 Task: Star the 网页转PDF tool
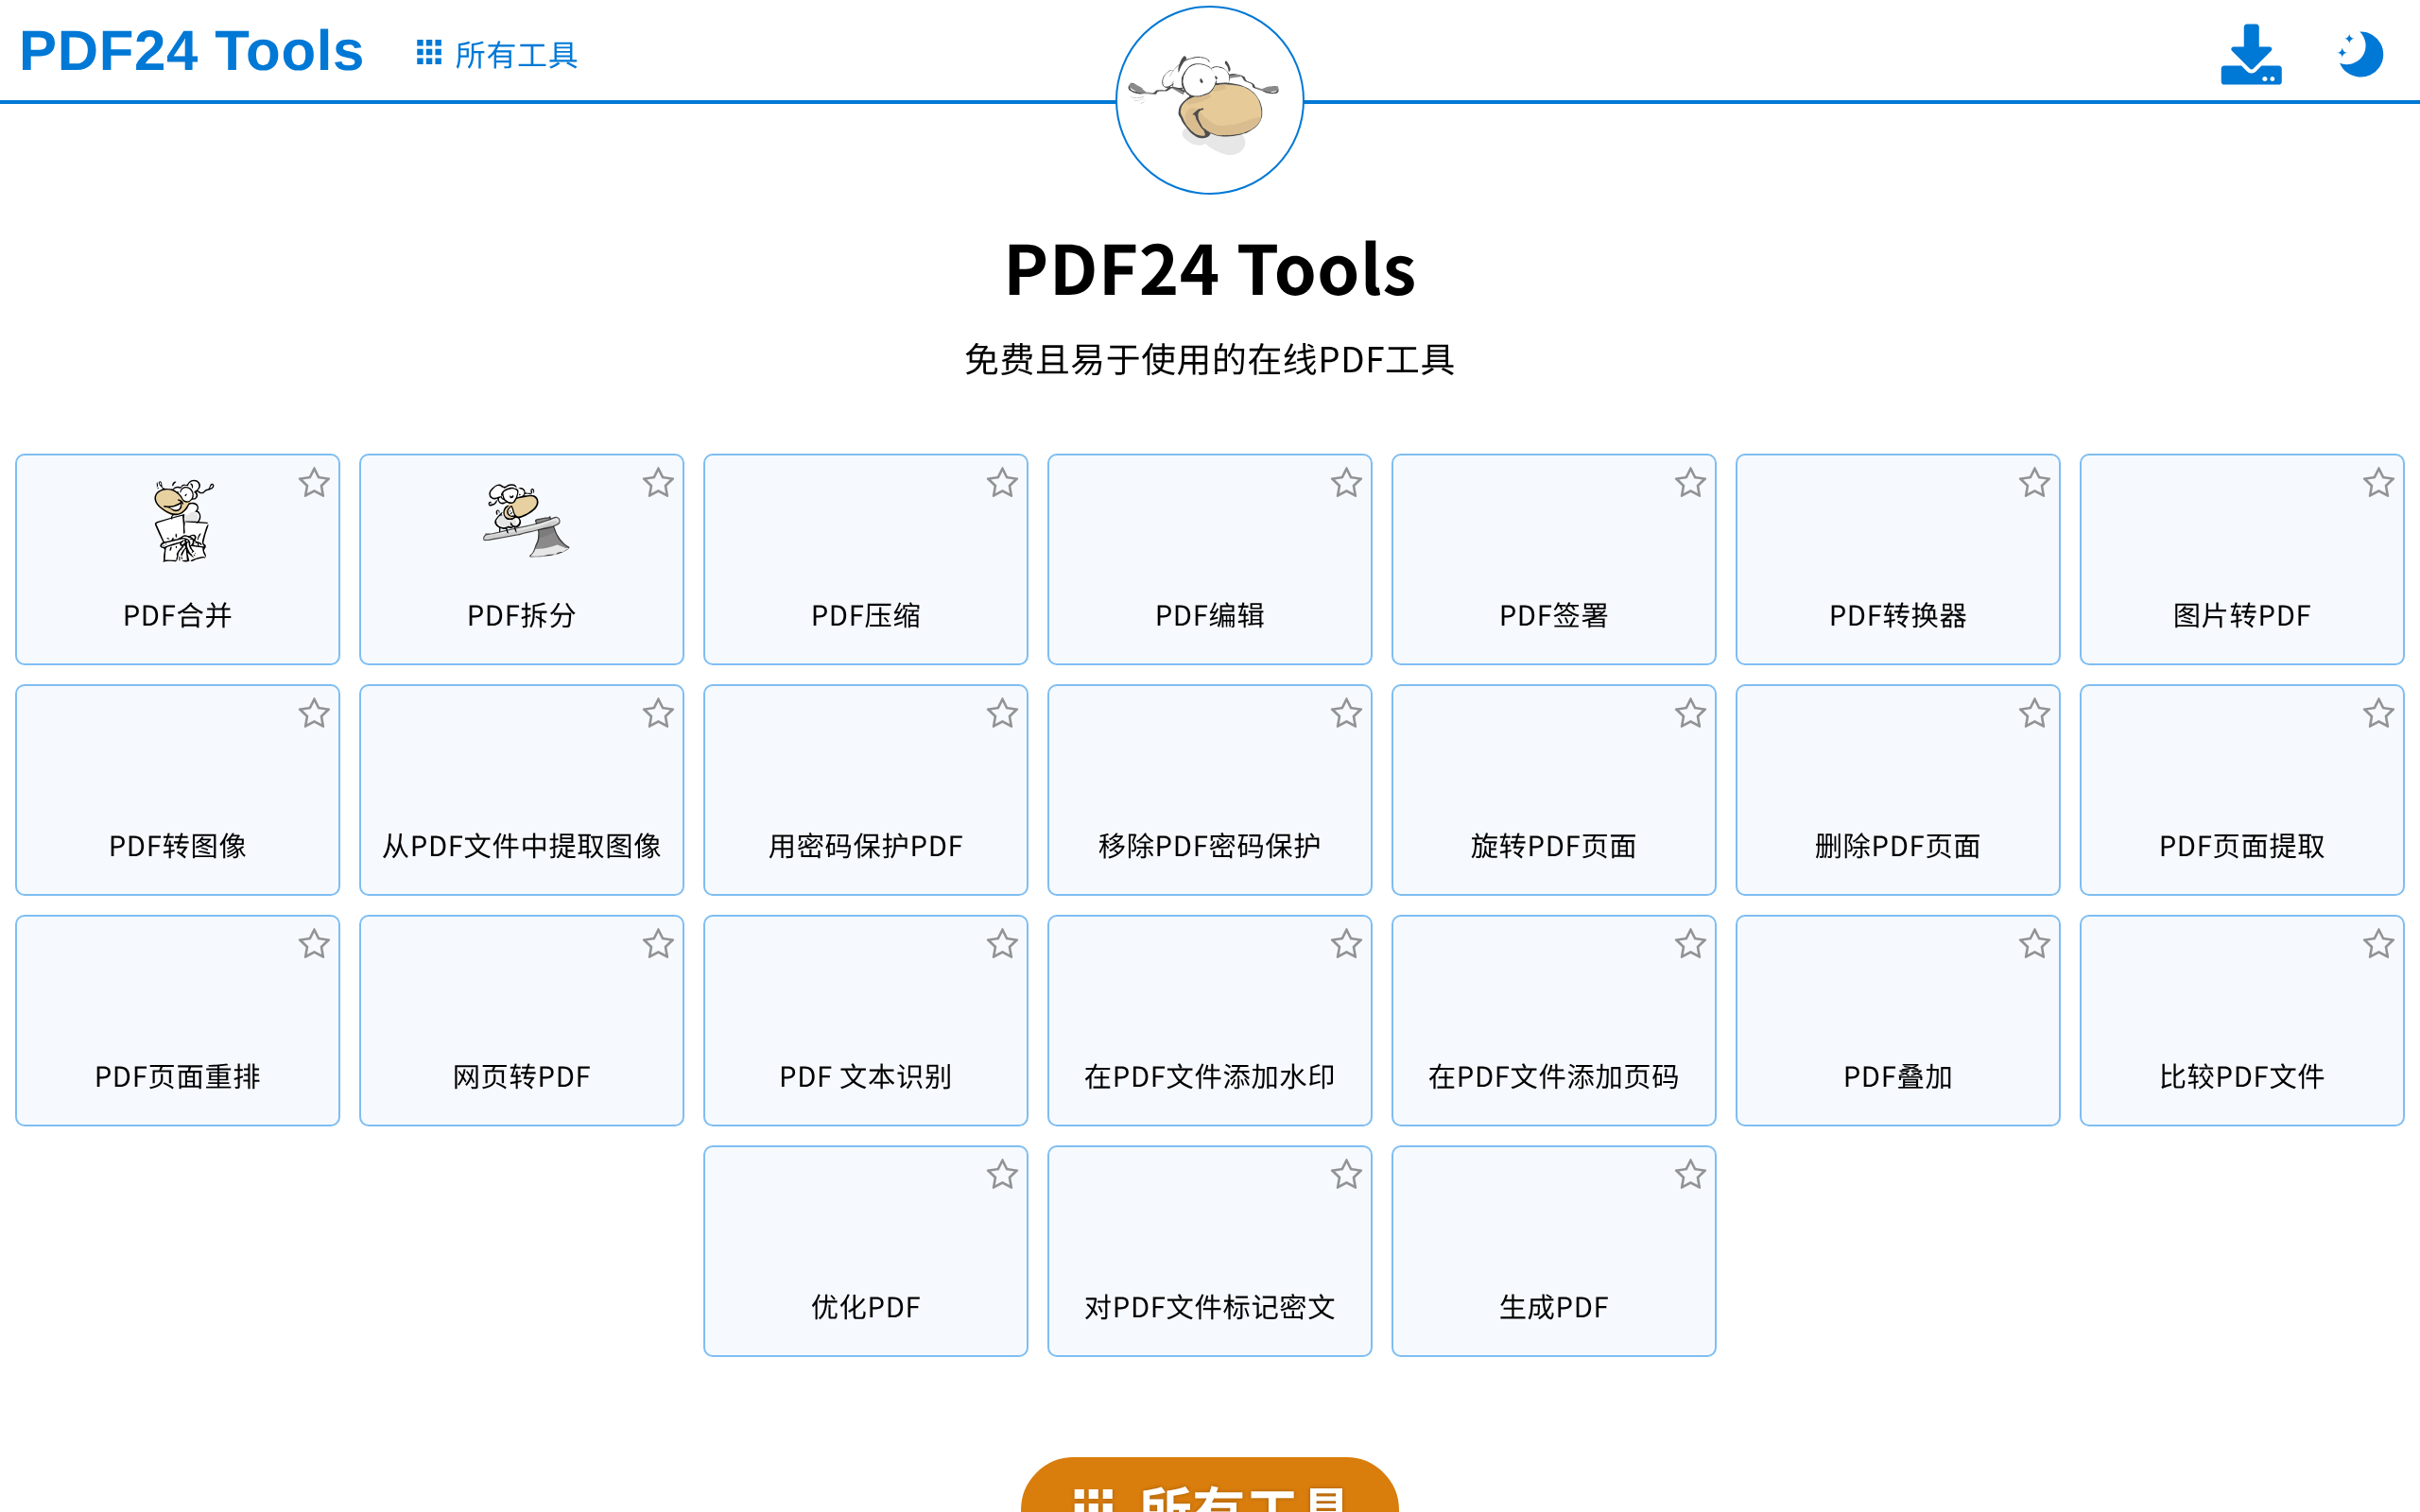658,944
